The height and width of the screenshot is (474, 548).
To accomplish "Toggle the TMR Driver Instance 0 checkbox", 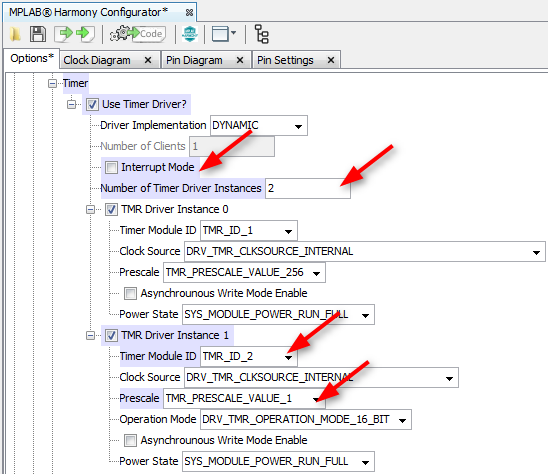I will [x=111, y=209].
